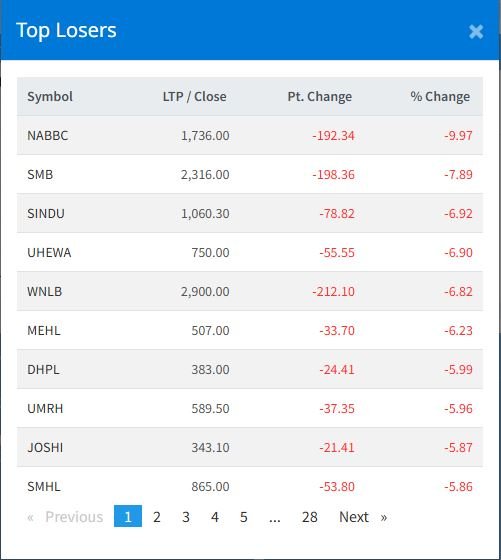Select the SINDU symbol
Image resolution: width=501 pixels, height=560 pixels.
[x=46, y=214]
